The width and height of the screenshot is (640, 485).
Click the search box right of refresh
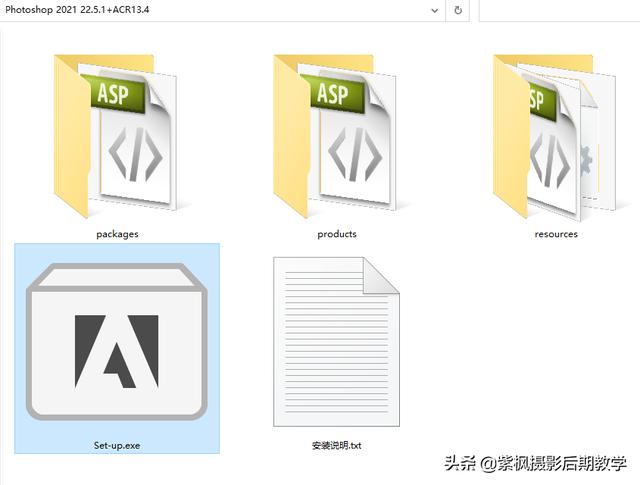coord(559,10)
